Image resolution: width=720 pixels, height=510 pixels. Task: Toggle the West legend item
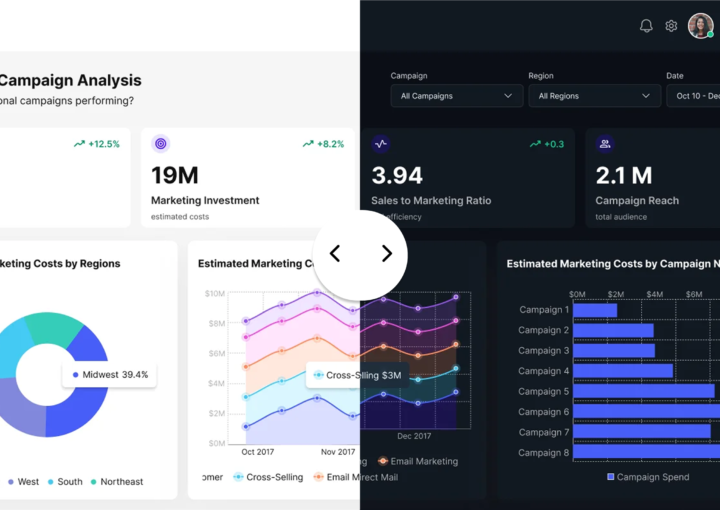click(x=23, y=482)
